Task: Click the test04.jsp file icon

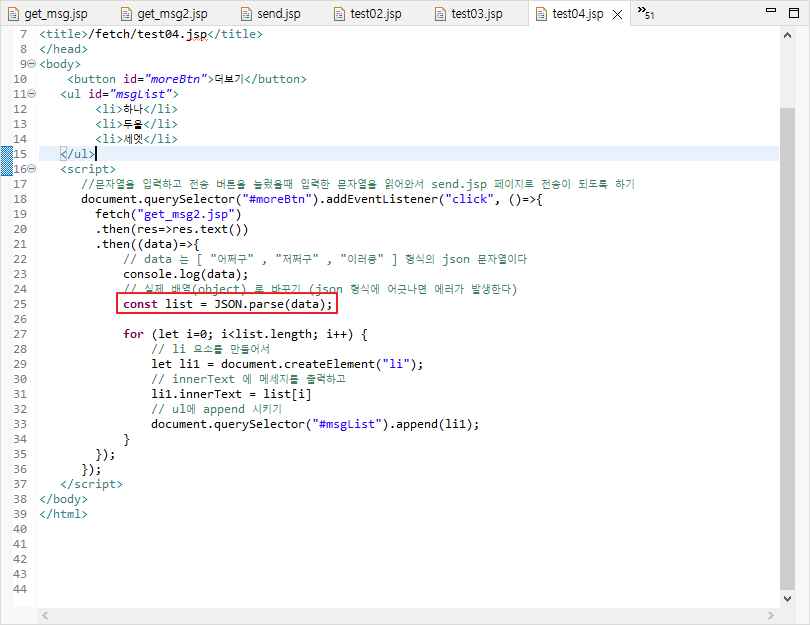Action: pyautogui.click(x=541, y=14)
